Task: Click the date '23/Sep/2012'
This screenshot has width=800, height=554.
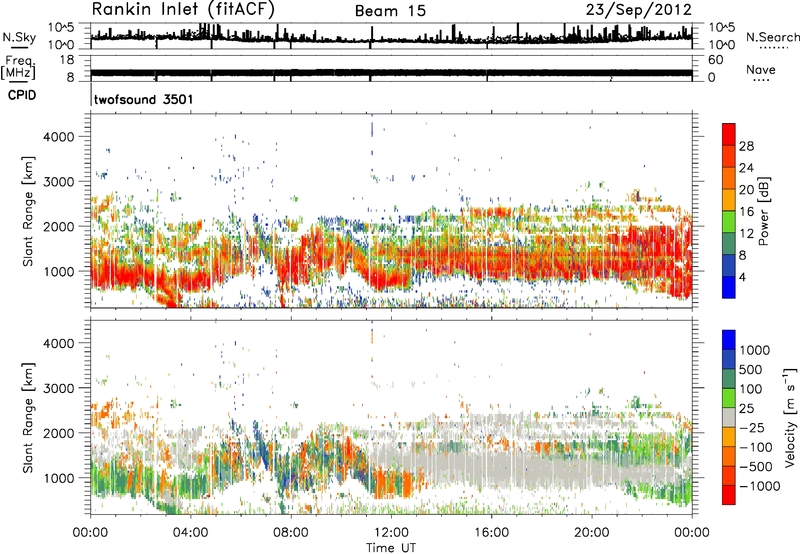Action: point(639,9)
